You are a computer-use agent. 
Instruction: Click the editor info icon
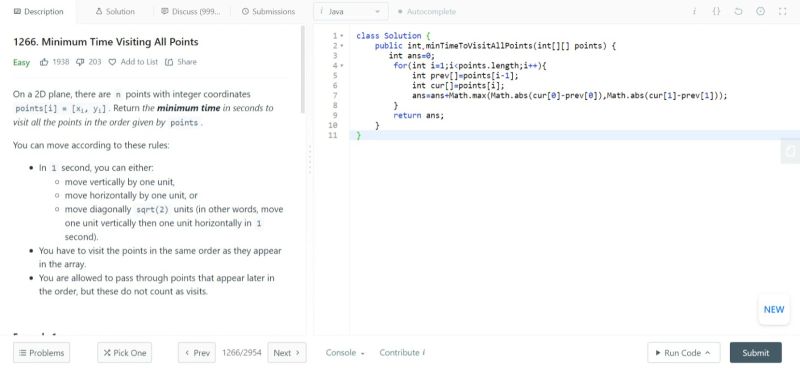(x=694, y=11)
